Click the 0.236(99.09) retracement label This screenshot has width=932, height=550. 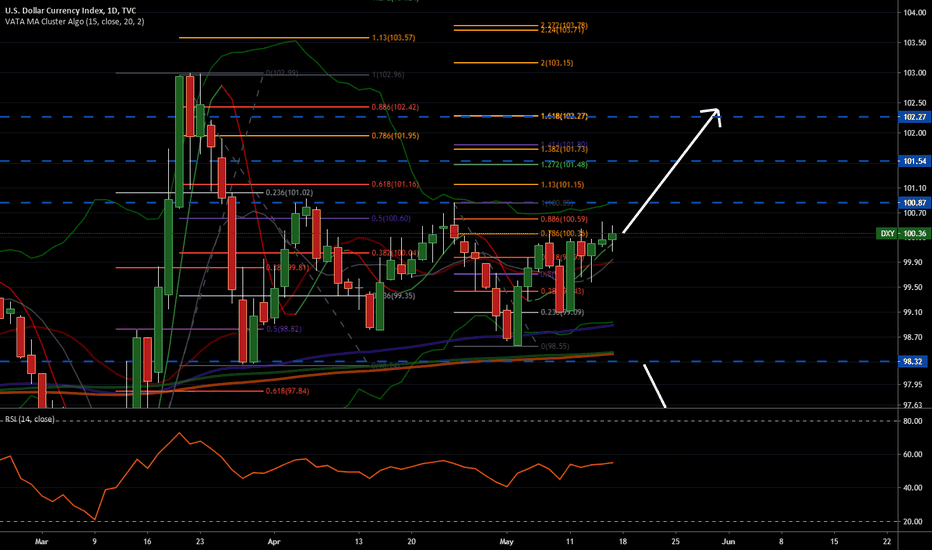point(562,312)
